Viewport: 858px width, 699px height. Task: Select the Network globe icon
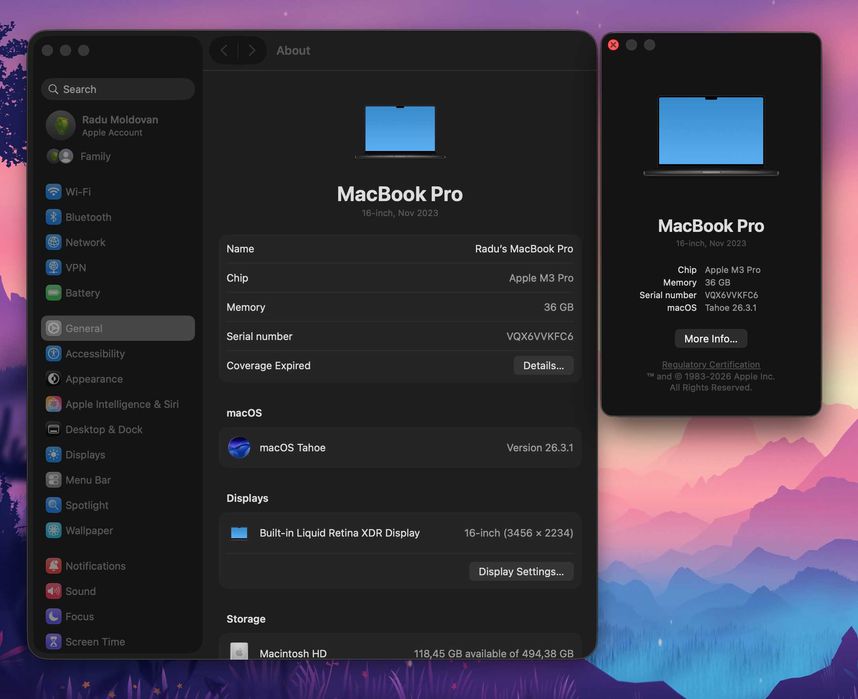[x=53, y=242]
